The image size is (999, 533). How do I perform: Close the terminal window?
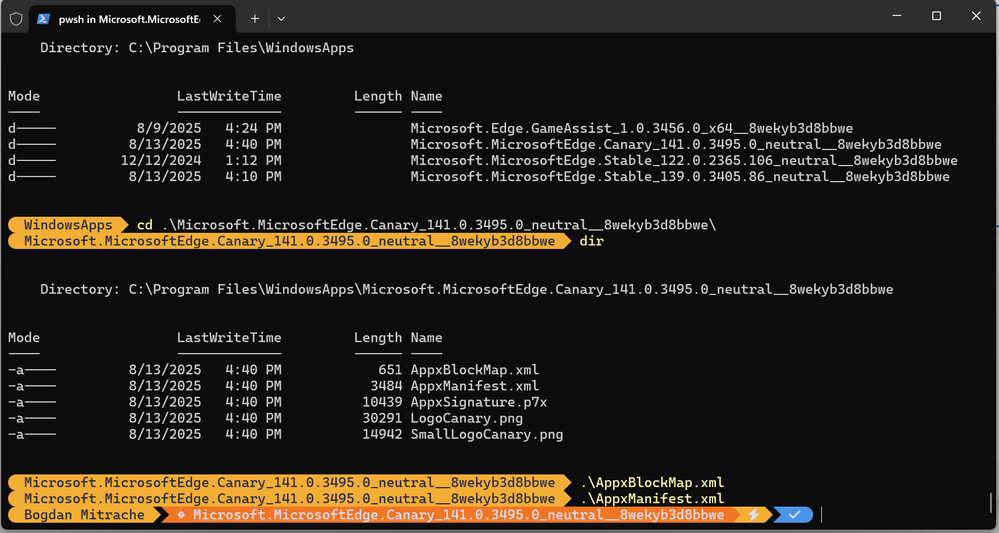[x=975, y=16]
